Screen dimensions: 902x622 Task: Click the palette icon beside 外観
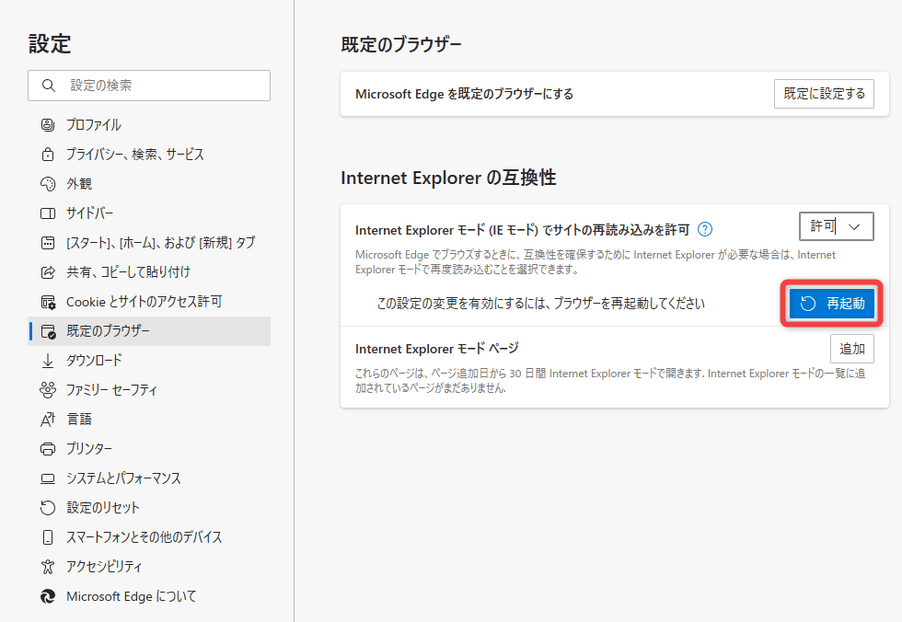48,184
